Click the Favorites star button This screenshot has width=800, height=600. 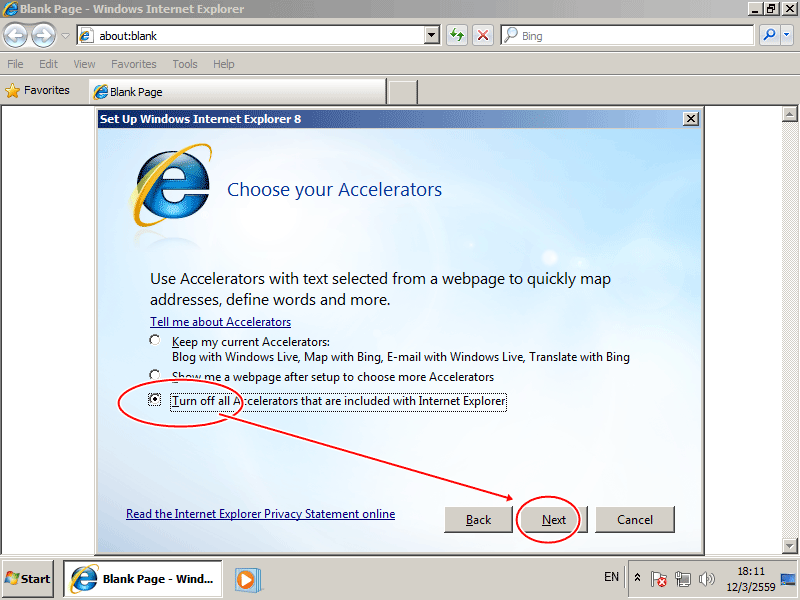pyautogui.click(x=37, y=90)
